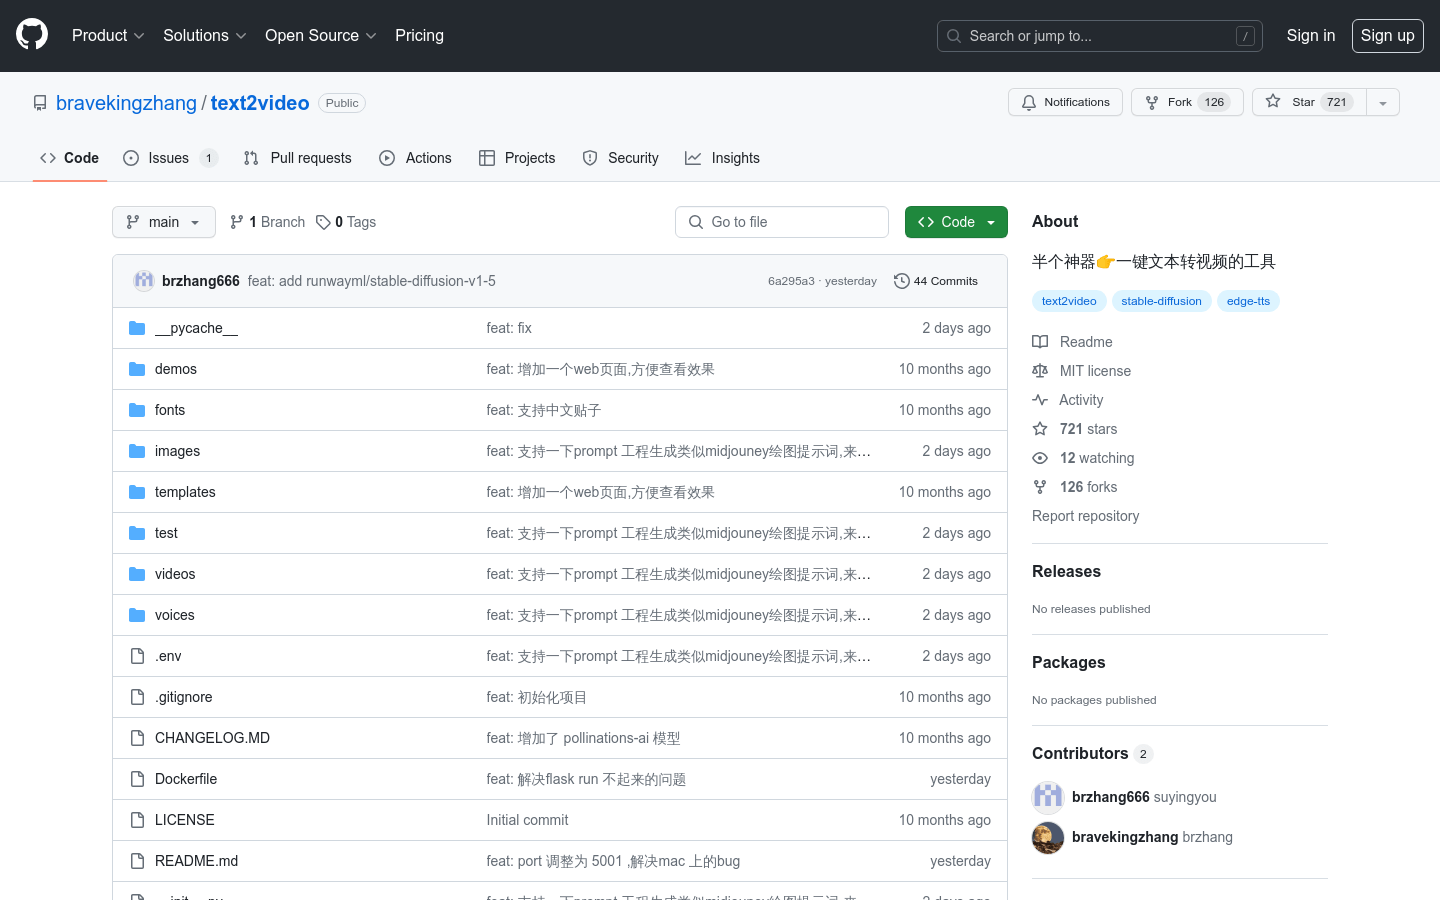
Task: Open the Open Source menu
Action: [x=320, y=35]
